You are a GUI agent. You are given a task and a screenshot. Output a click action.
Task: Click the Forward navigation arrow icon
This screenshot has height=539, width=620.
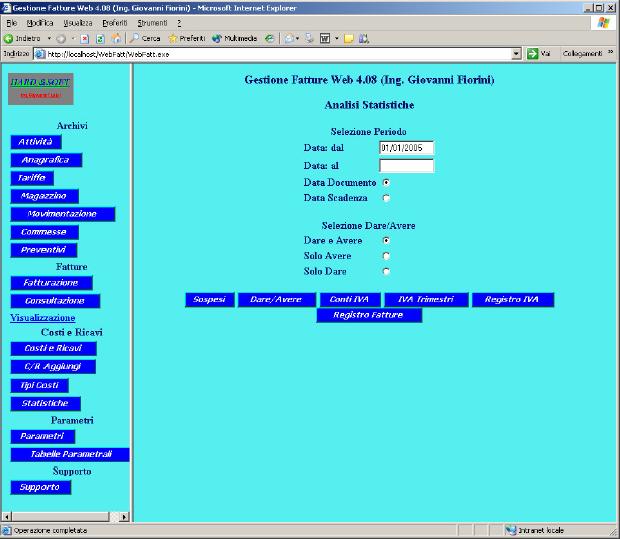coord(61,39)
